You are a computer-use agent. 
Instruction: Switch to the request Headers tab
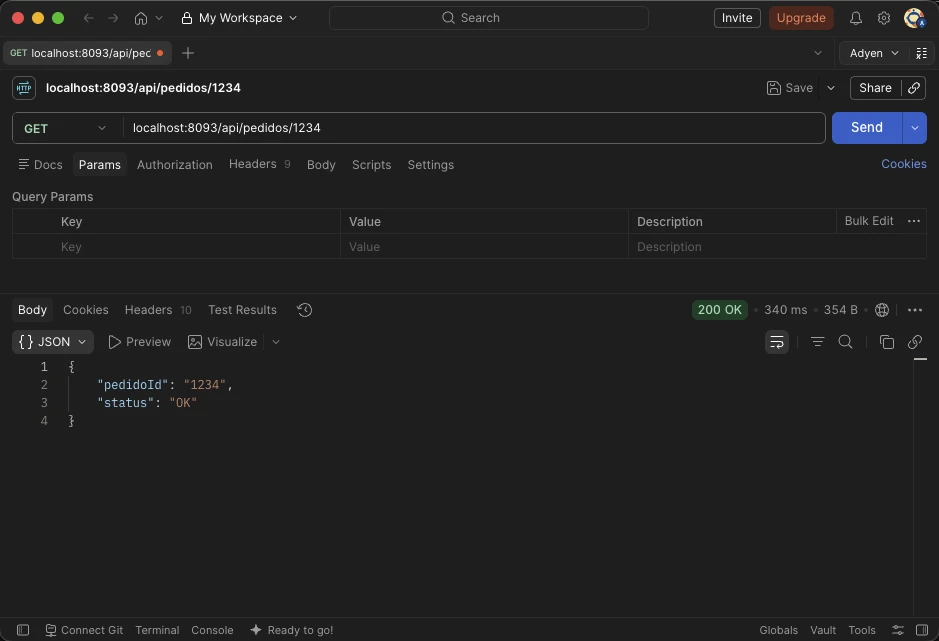pos(259,164)
